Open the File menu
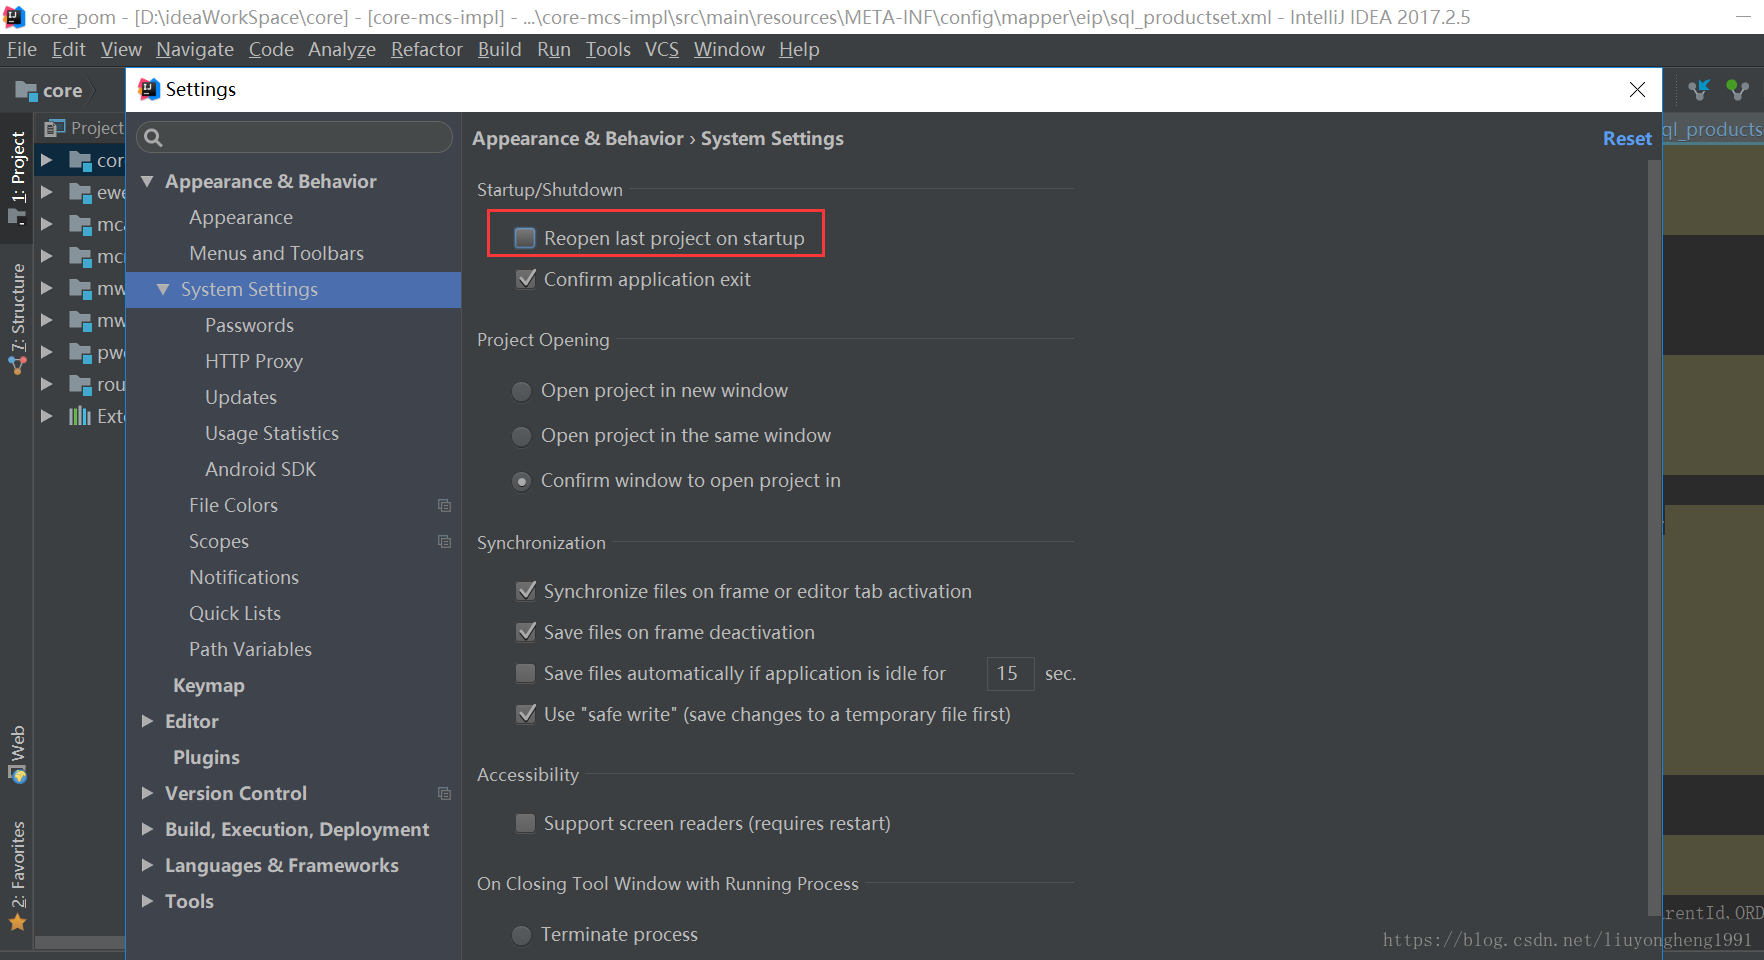1764x960 pixels. [x=21, y=50]
